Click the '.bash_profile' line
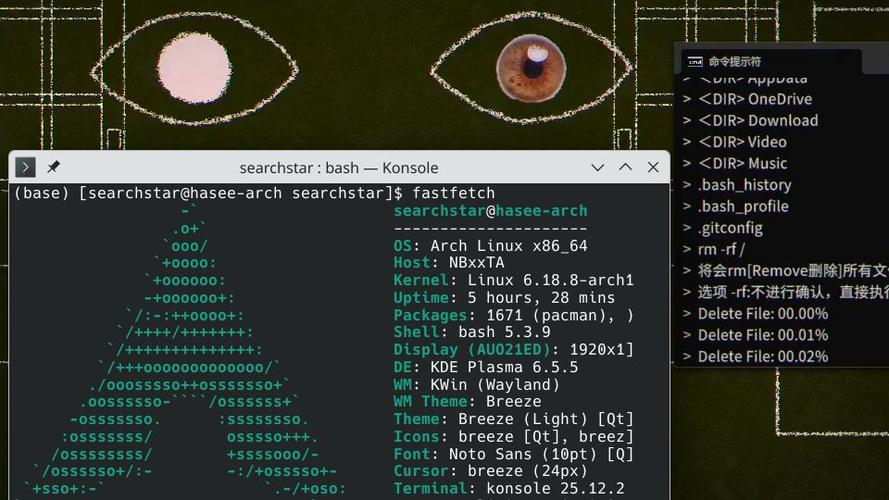Viewport: 889px width, 500px height. tap(736, 206)
